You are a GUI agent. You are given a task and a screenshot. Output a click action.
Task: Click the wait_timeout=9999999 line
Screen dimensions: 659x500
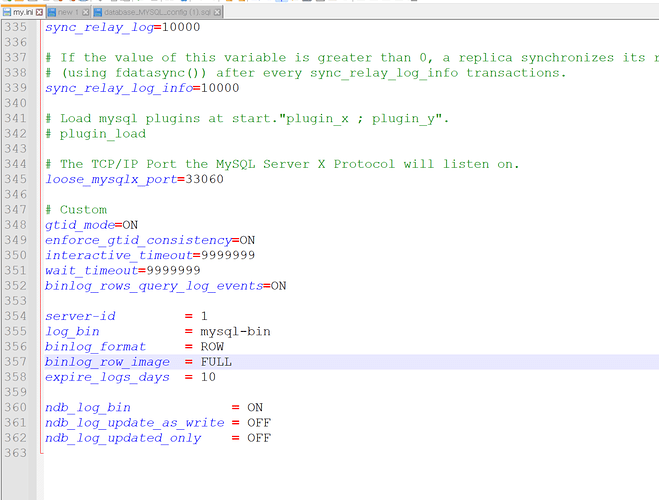123,270
